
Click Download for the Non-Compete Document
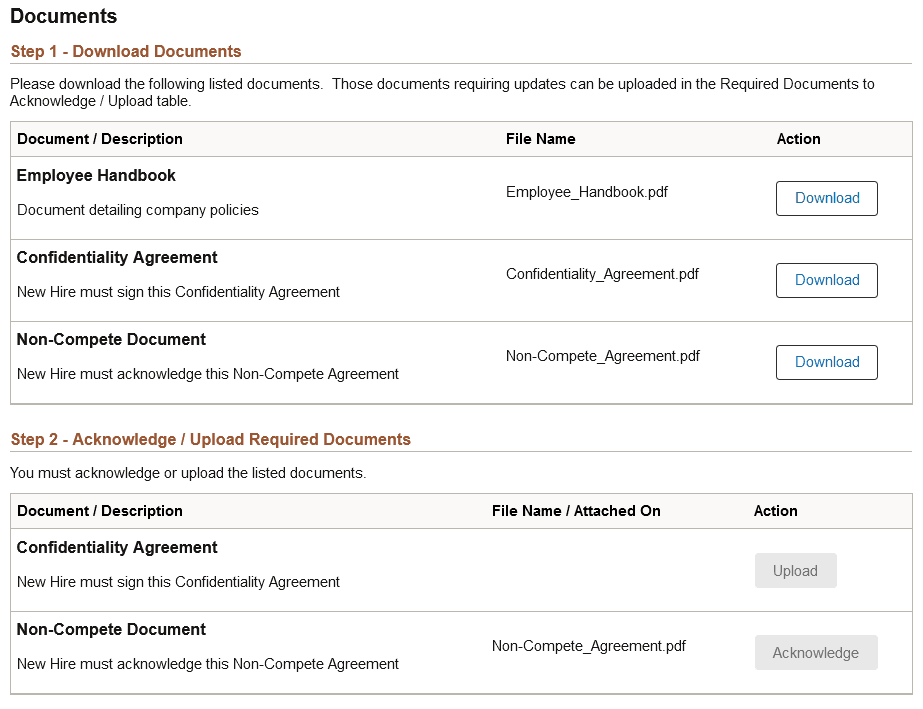(x=826, y=362)
